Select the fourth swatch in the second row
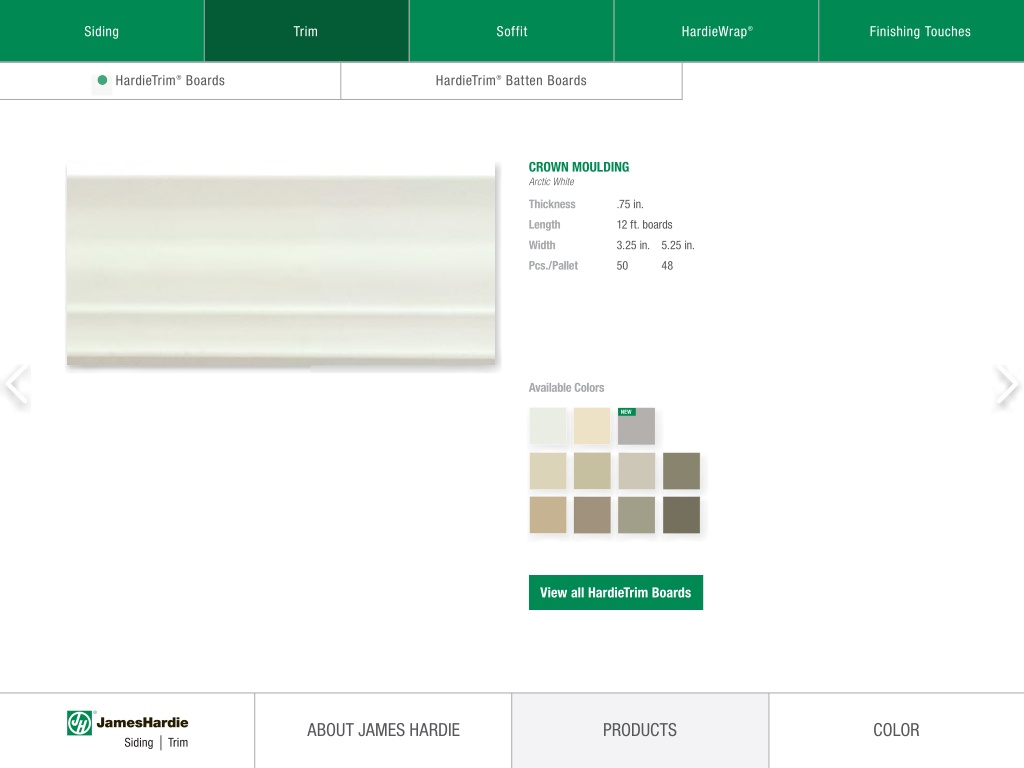1024x768 pixels. (x=681, y=471)
